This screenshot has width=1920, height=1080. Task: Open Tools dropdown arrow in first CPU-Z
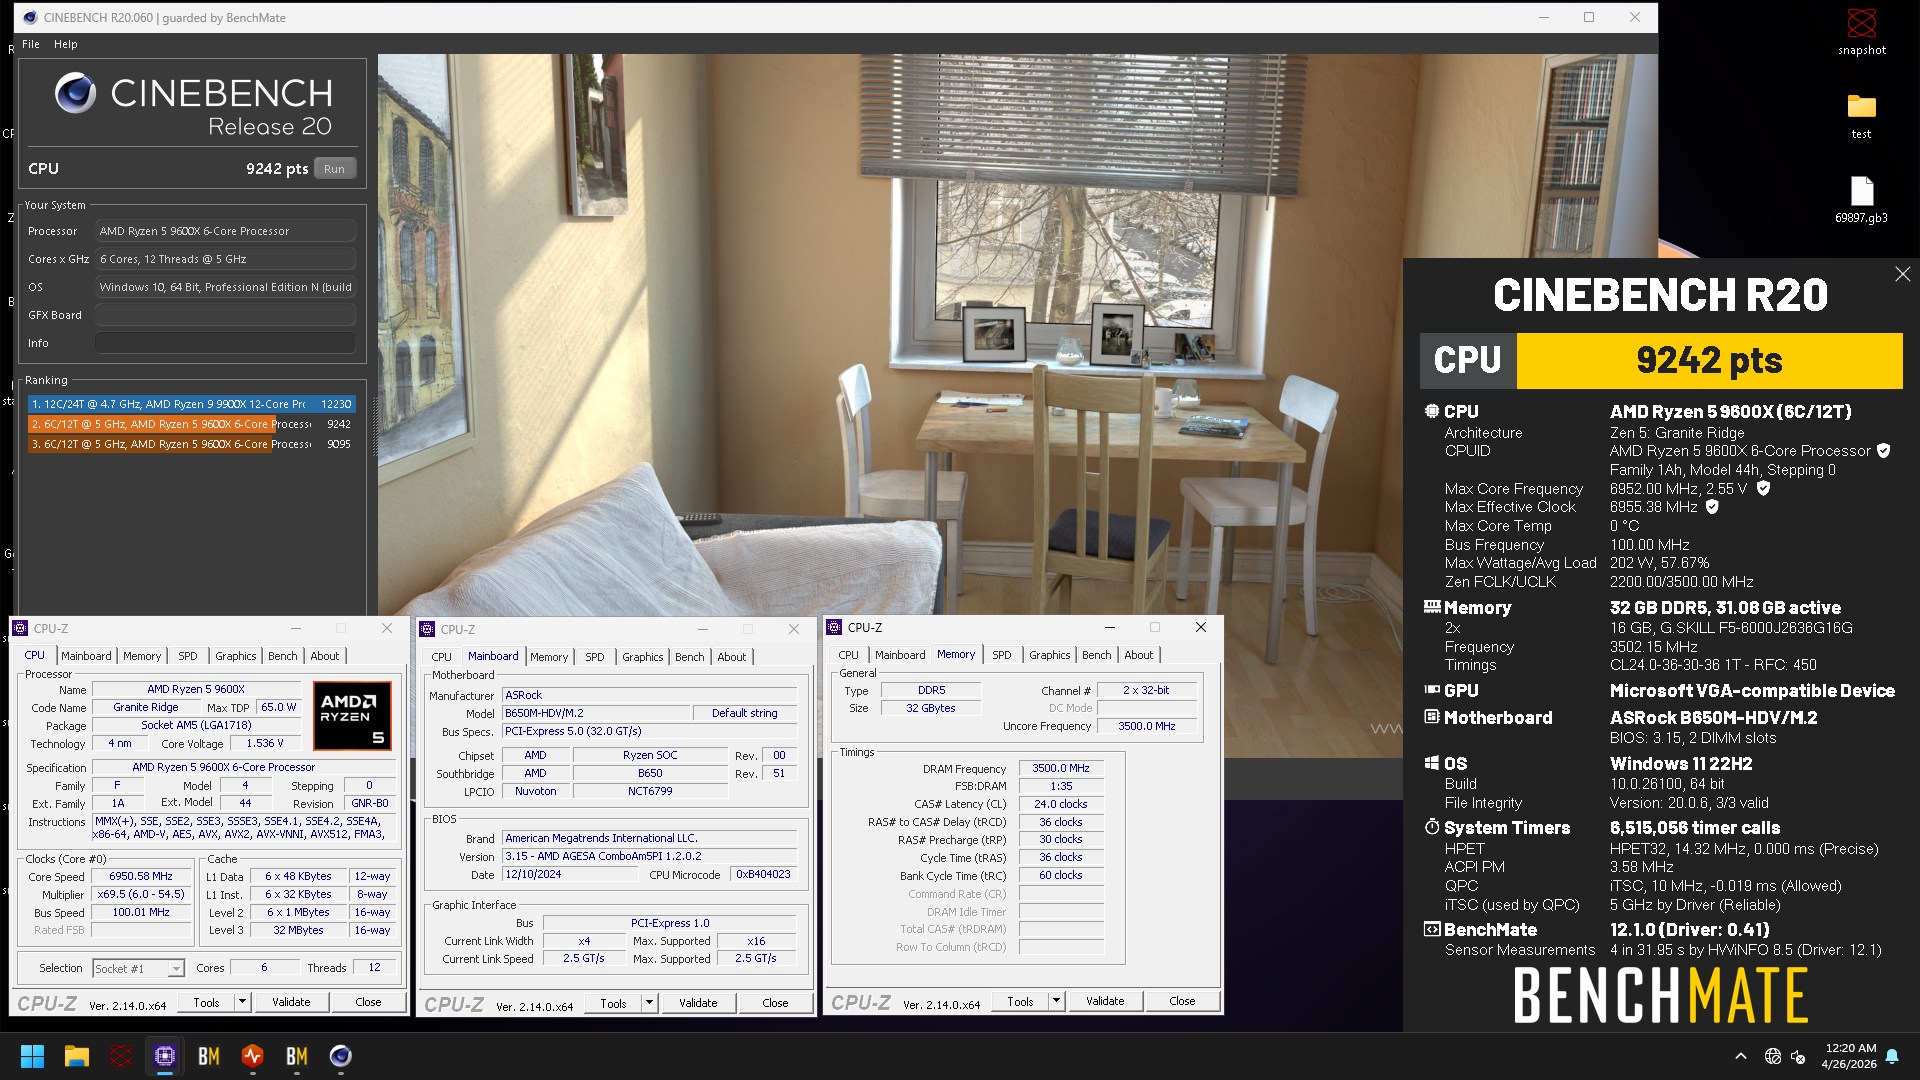click(x=242, y=1002)
